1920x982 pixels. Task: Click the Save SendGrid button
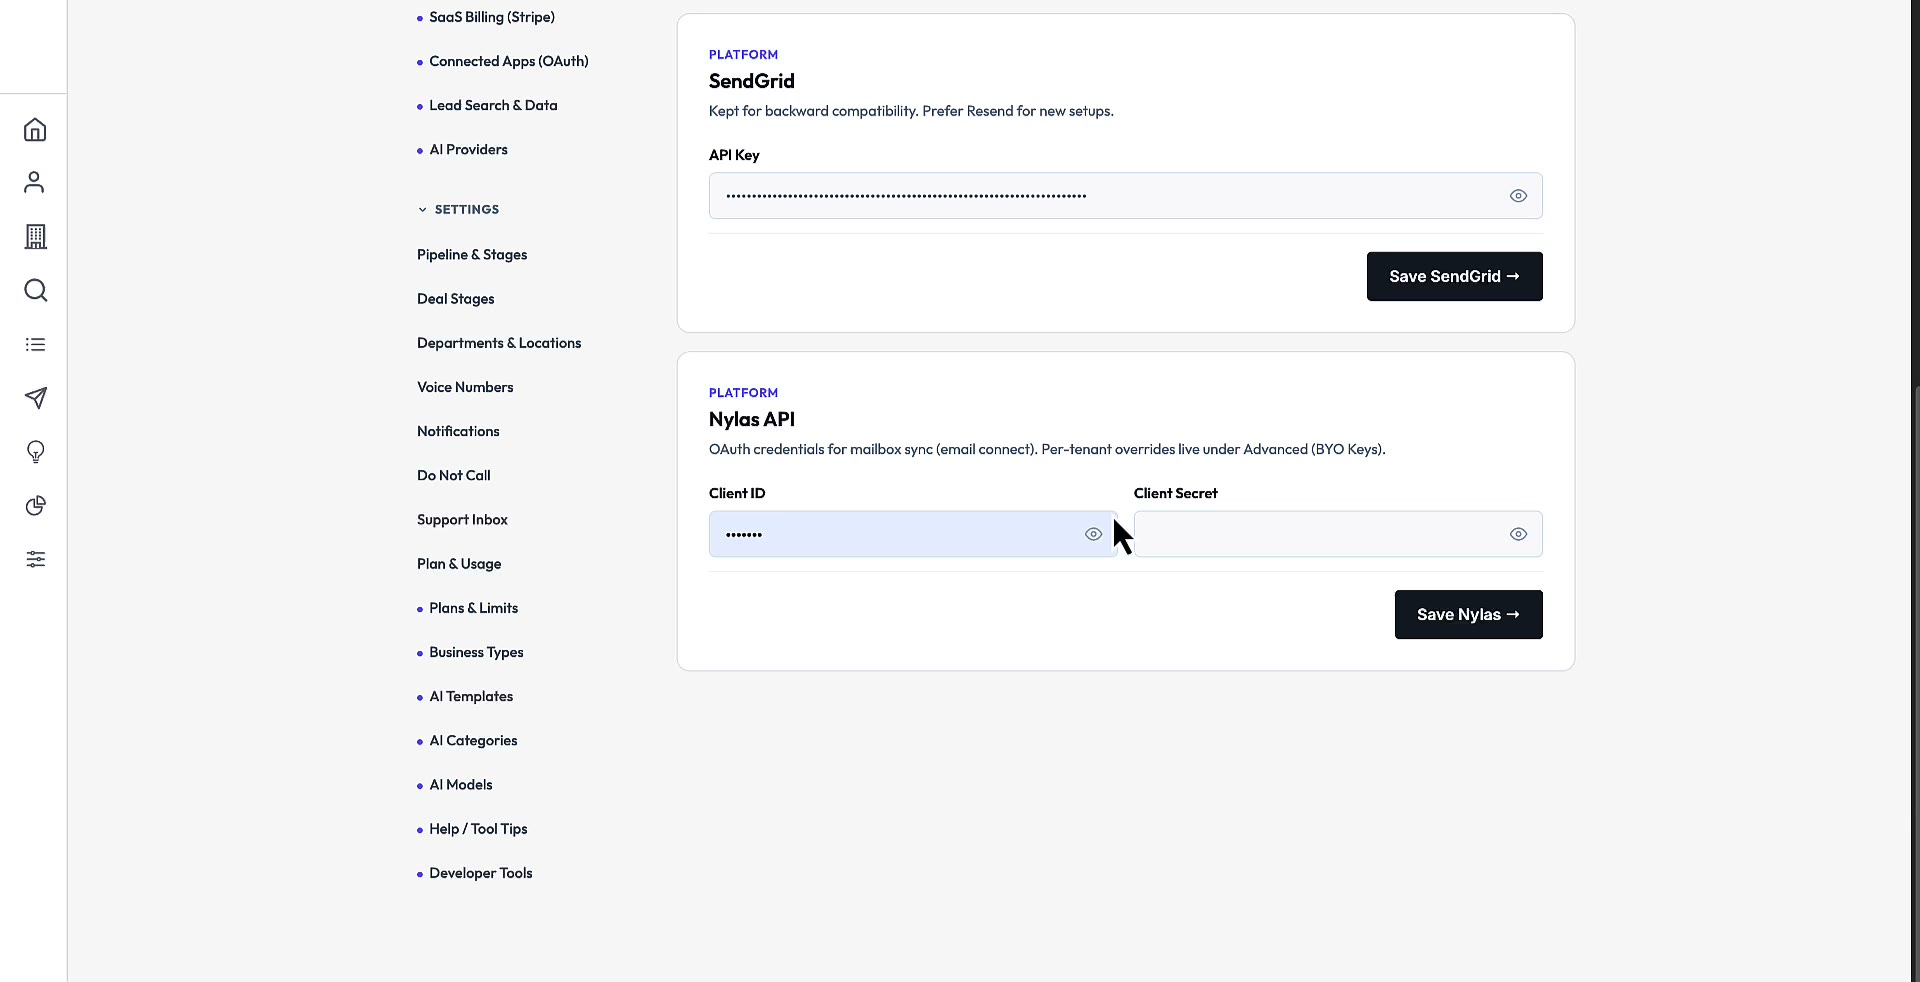point(1454,276)
